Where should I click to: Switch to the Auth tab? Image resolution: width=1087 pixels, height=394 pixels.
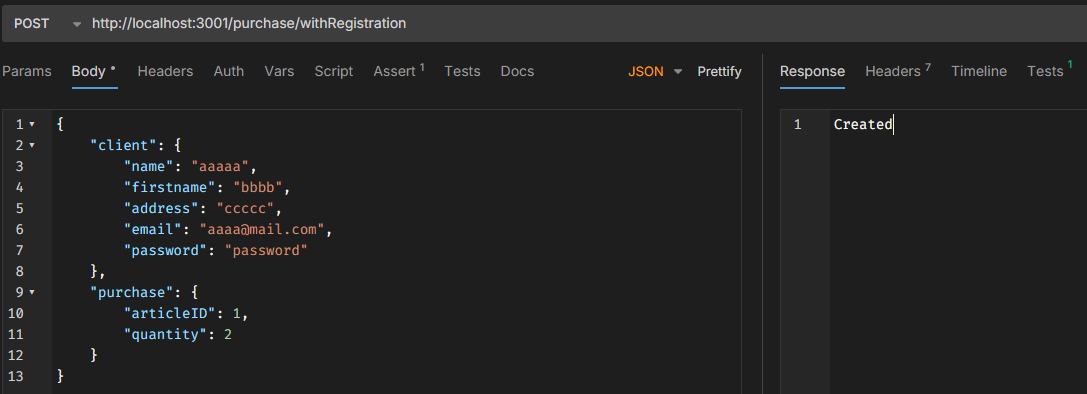(229, 71)
